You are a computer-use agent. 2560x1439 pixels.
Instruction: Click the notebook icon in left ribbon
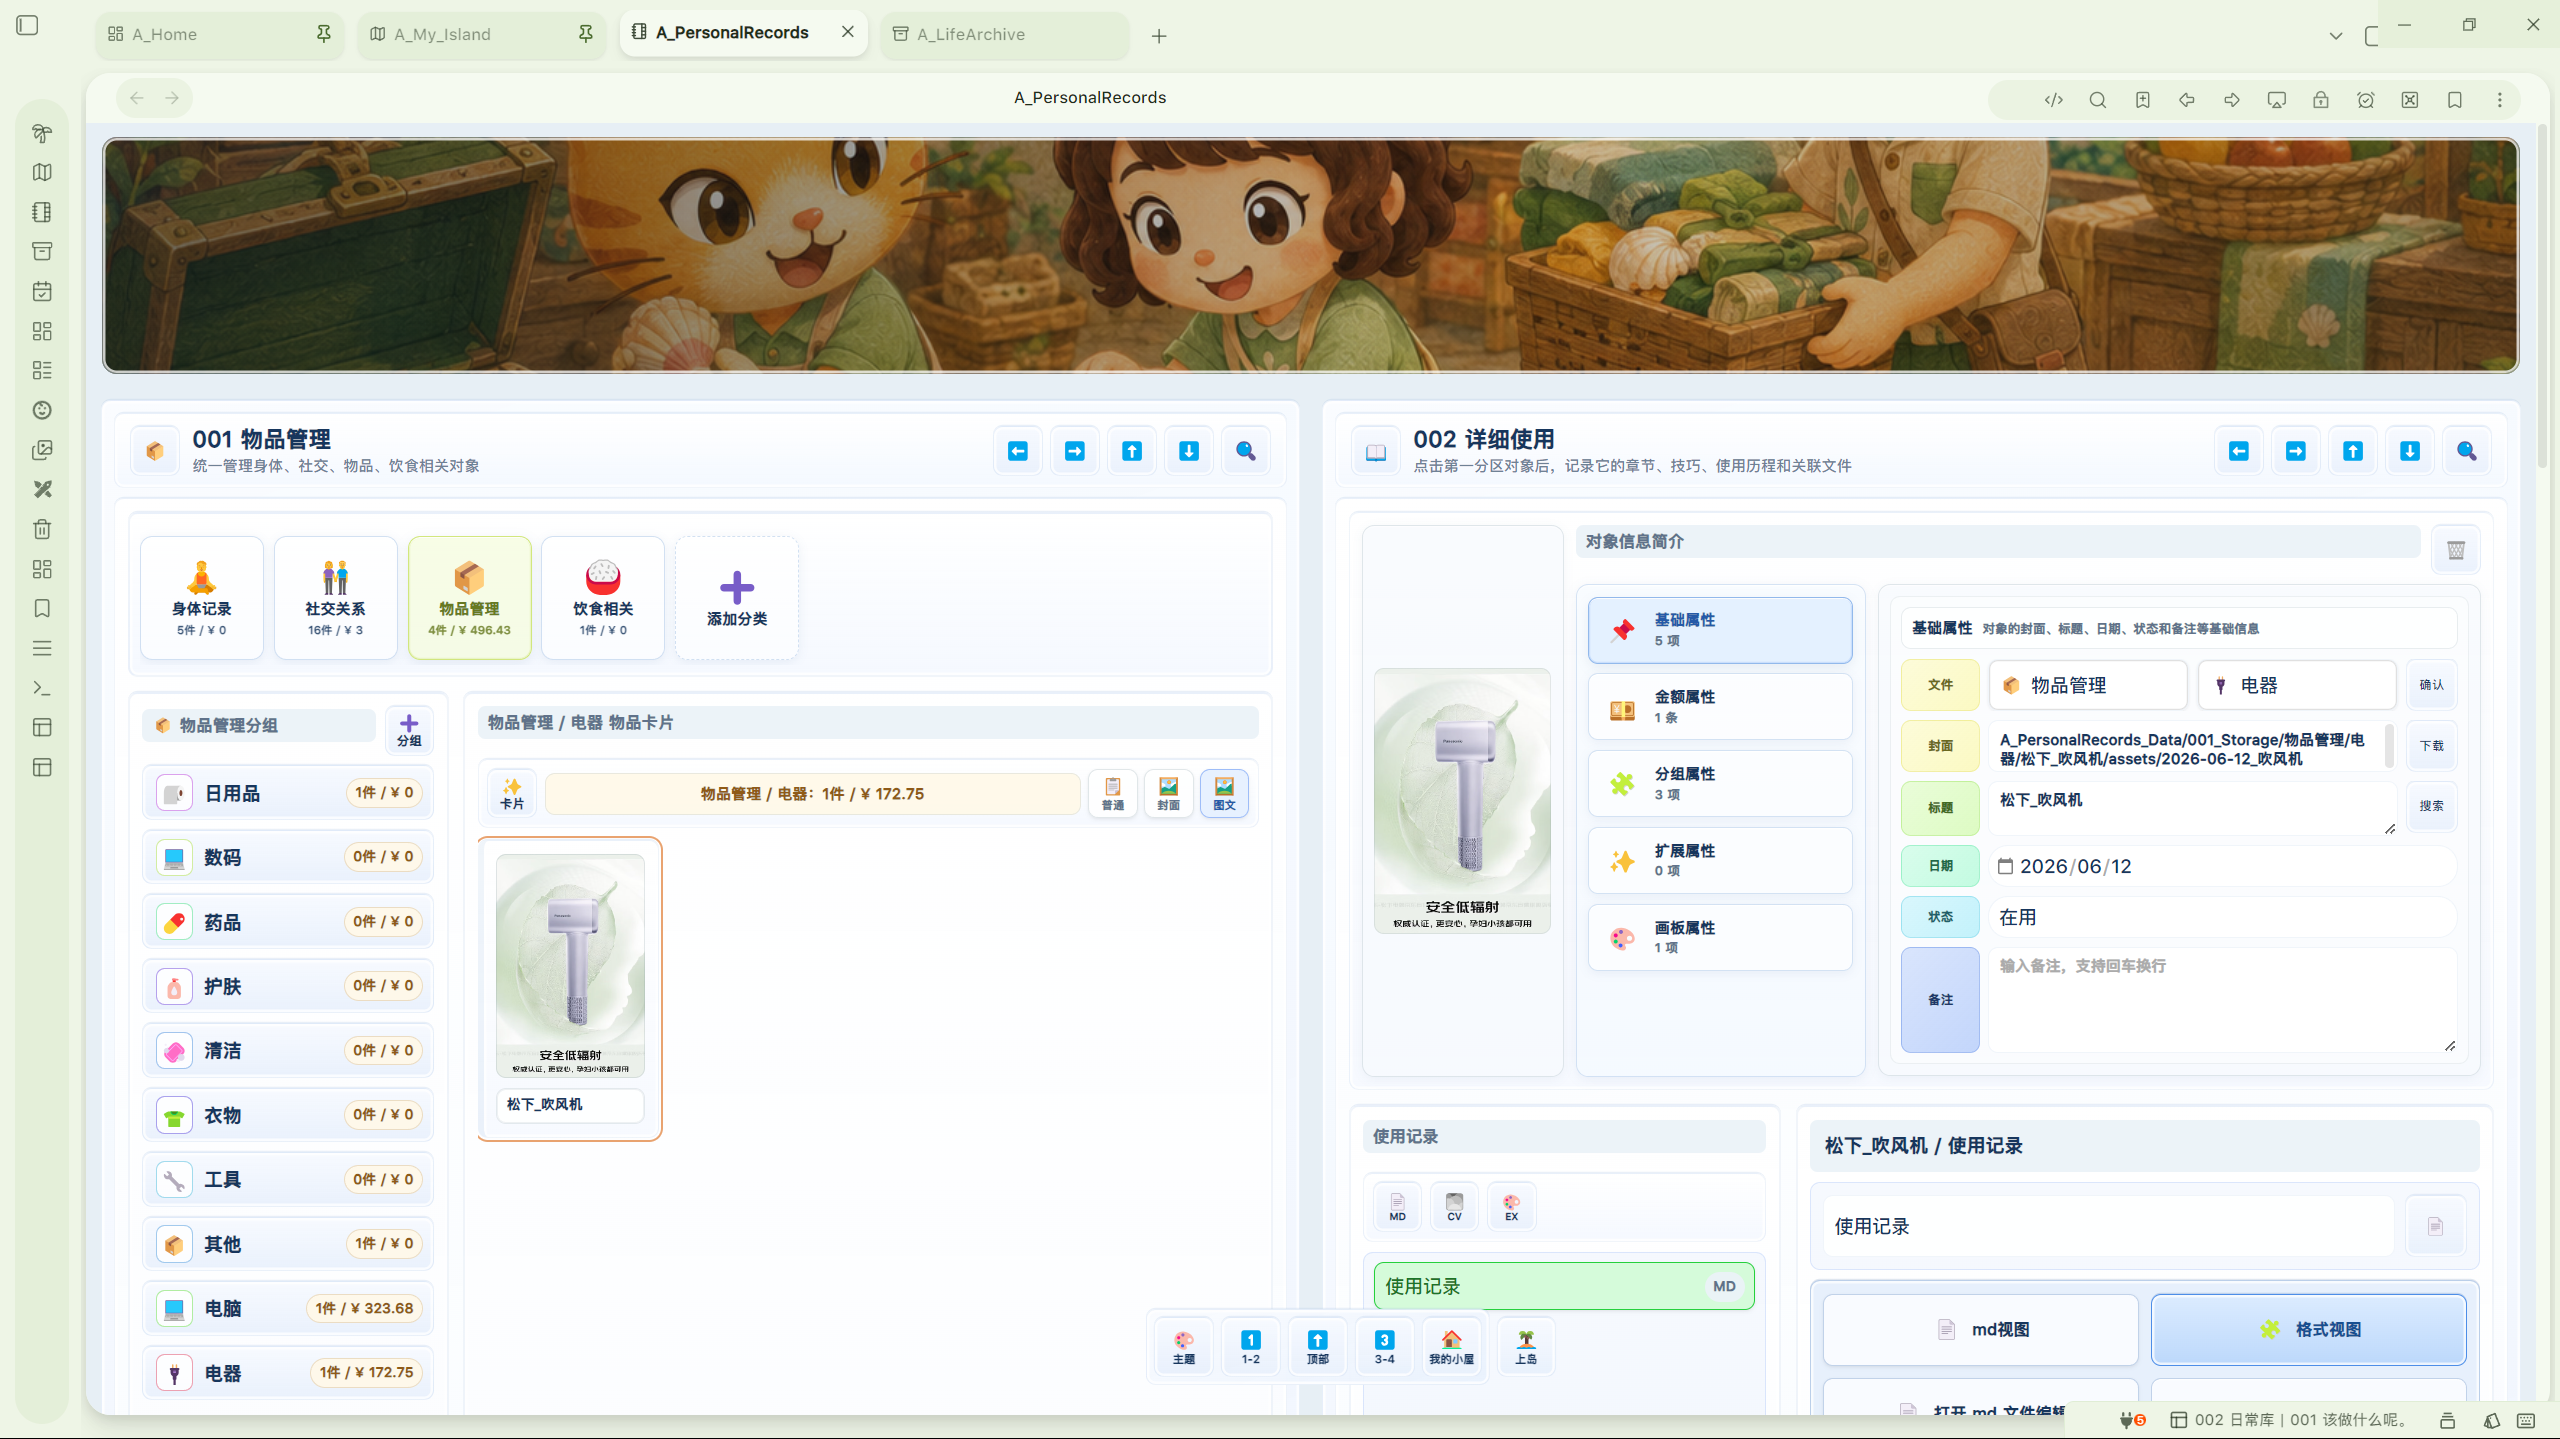coord(42,212)
